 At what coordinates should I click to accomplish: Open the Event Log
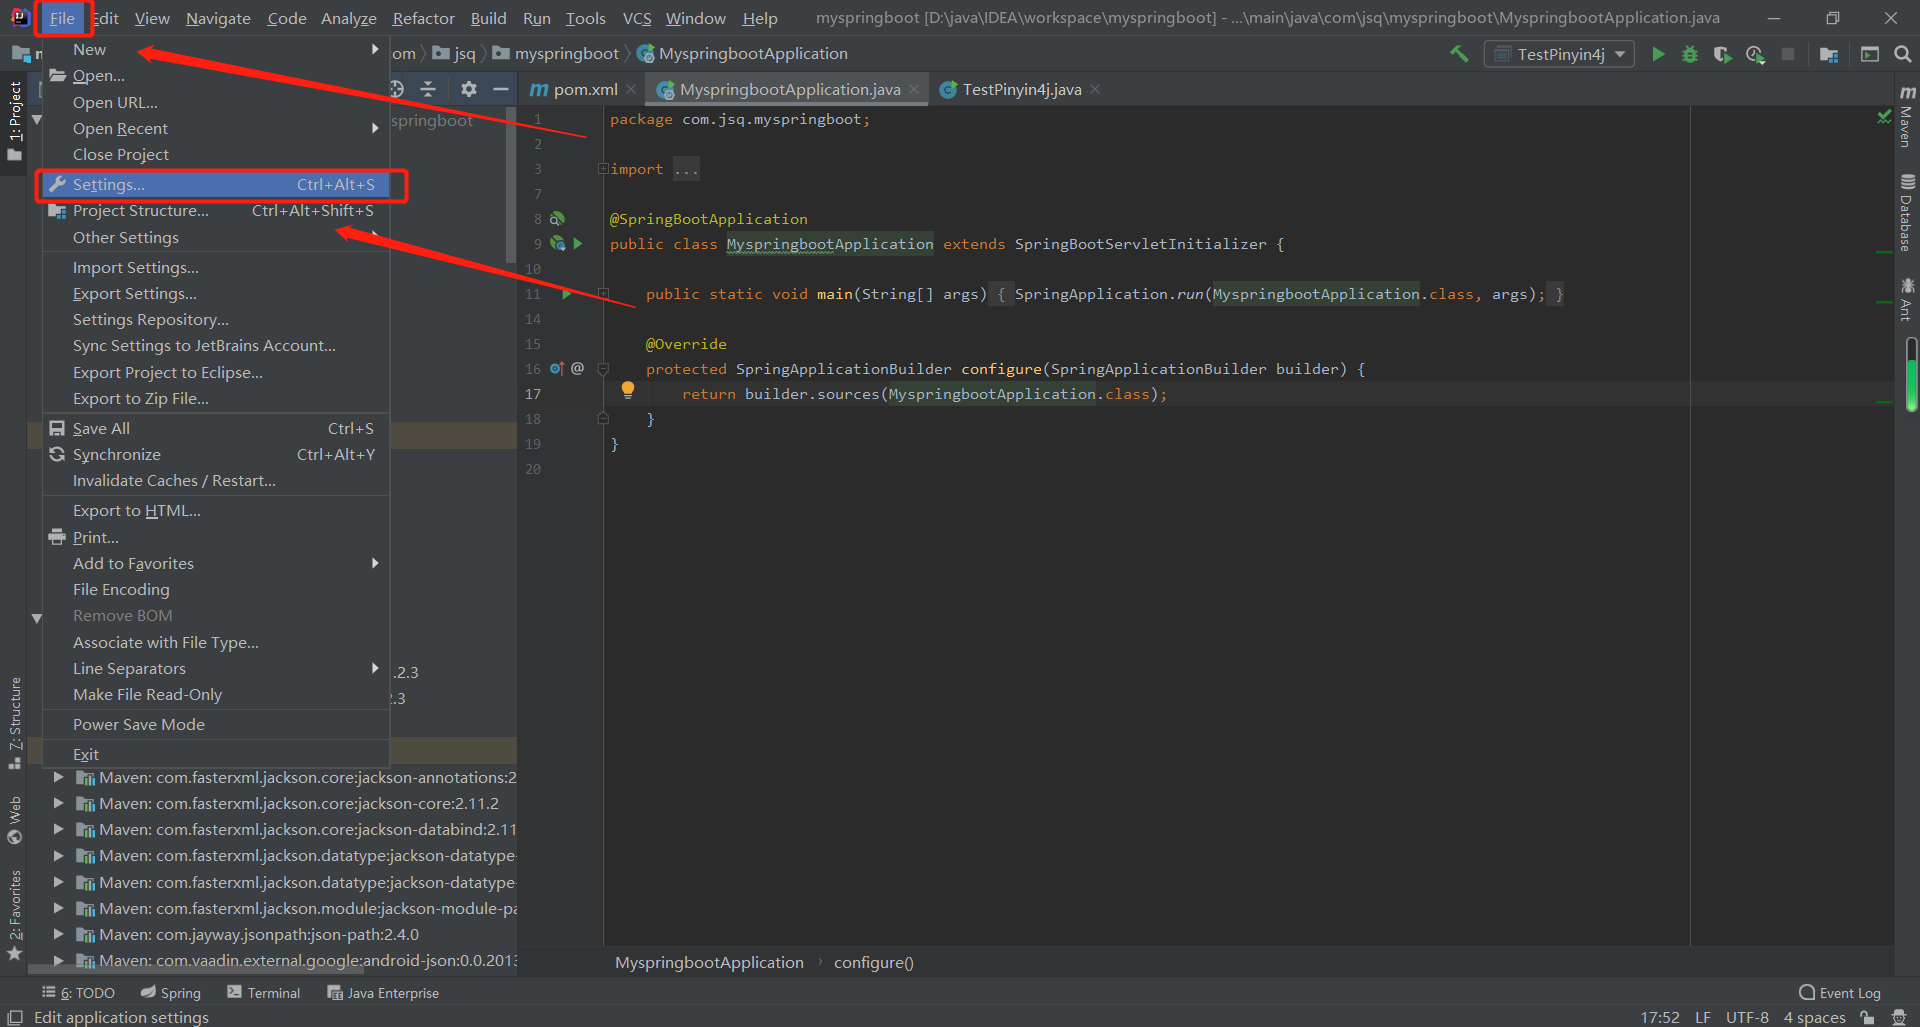point(1839,993)
